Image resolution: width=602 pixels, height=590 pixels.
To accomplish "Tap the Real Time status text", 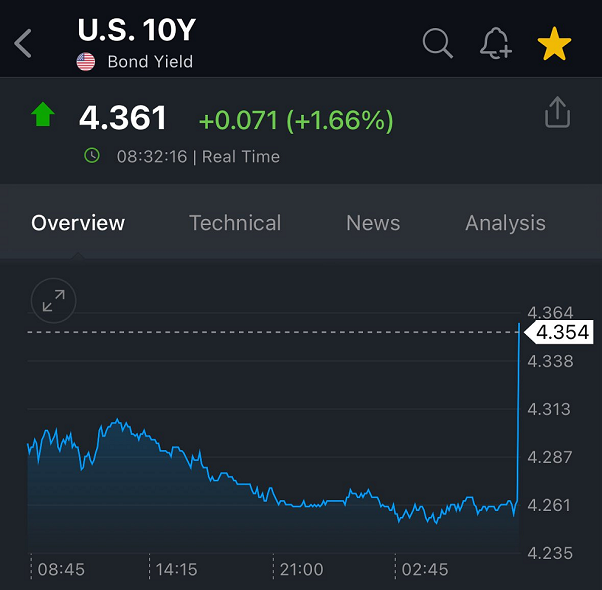I will coord(241,157).
